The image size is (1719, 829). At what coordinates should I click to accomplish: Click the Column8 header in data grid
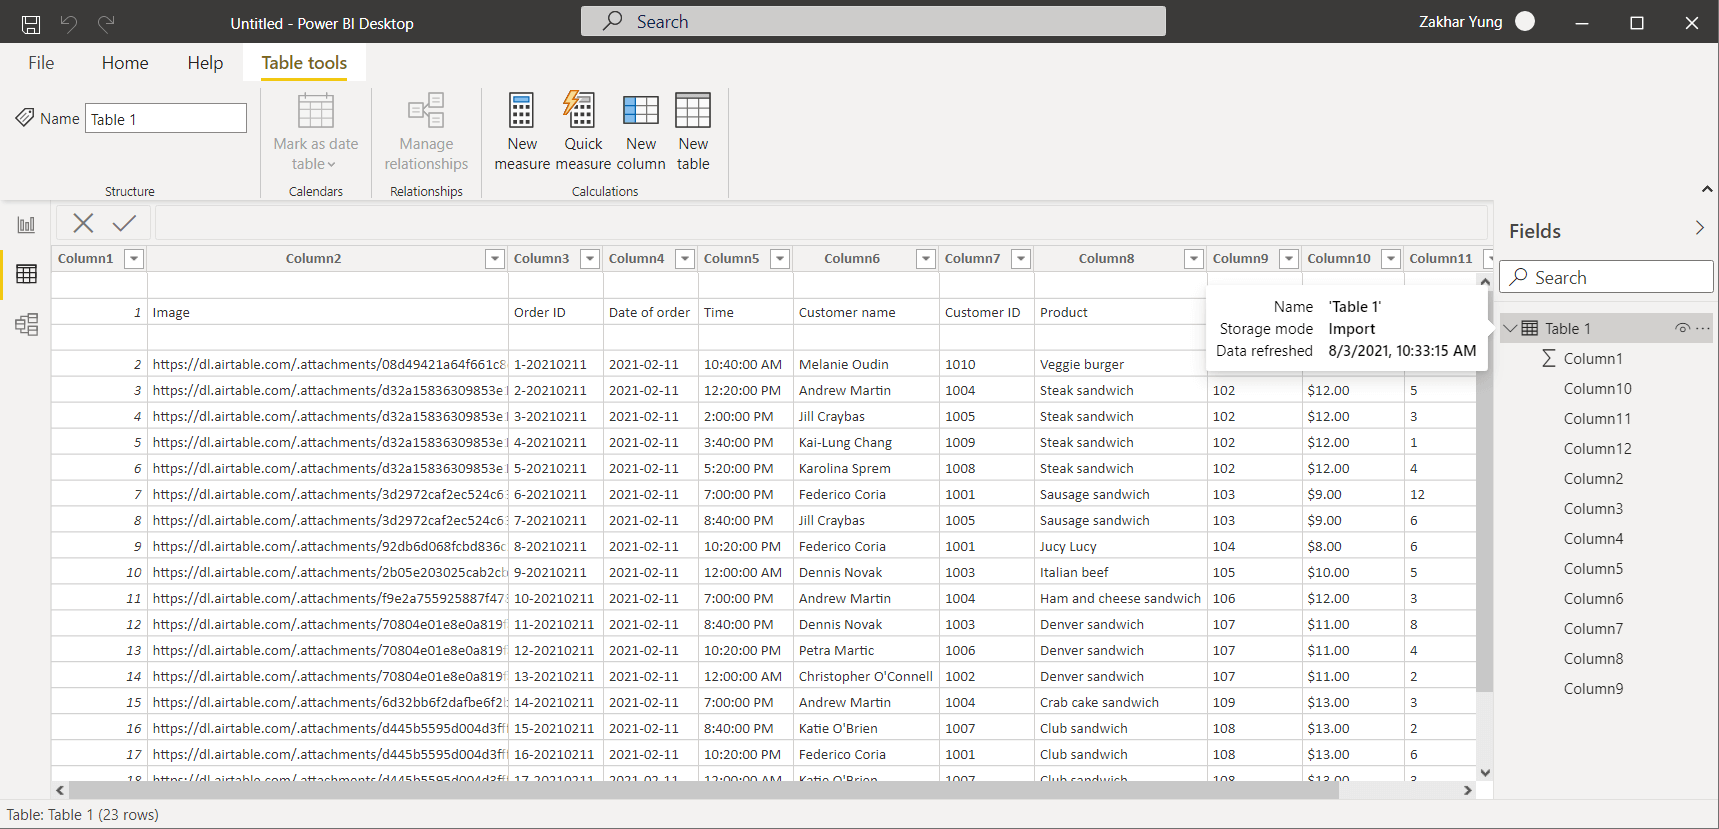click(1106, 258)
